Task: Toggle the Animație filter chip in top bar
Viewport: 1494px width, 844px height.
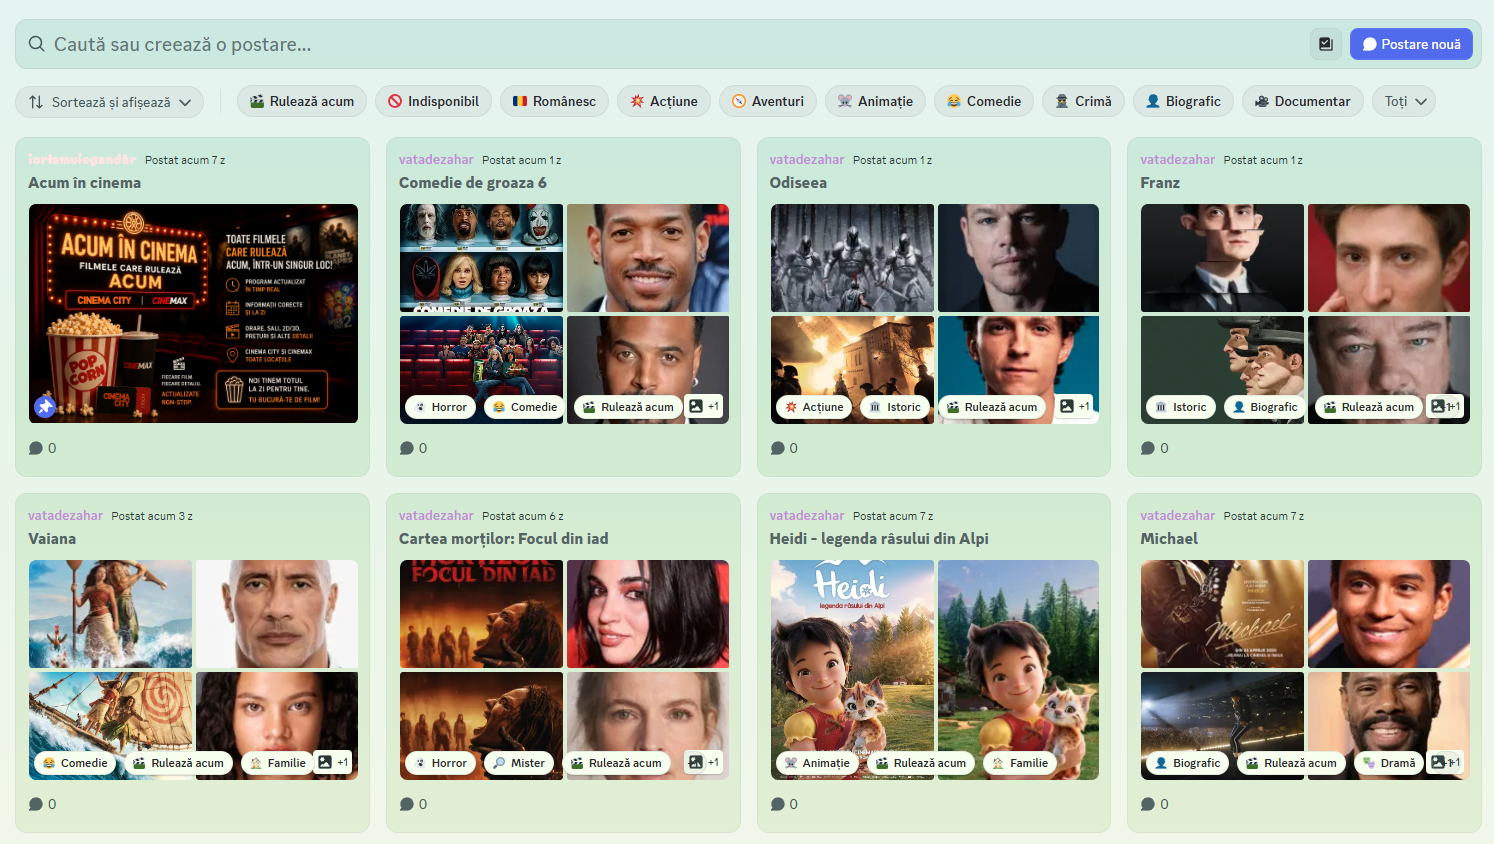Action: (875, 102)
